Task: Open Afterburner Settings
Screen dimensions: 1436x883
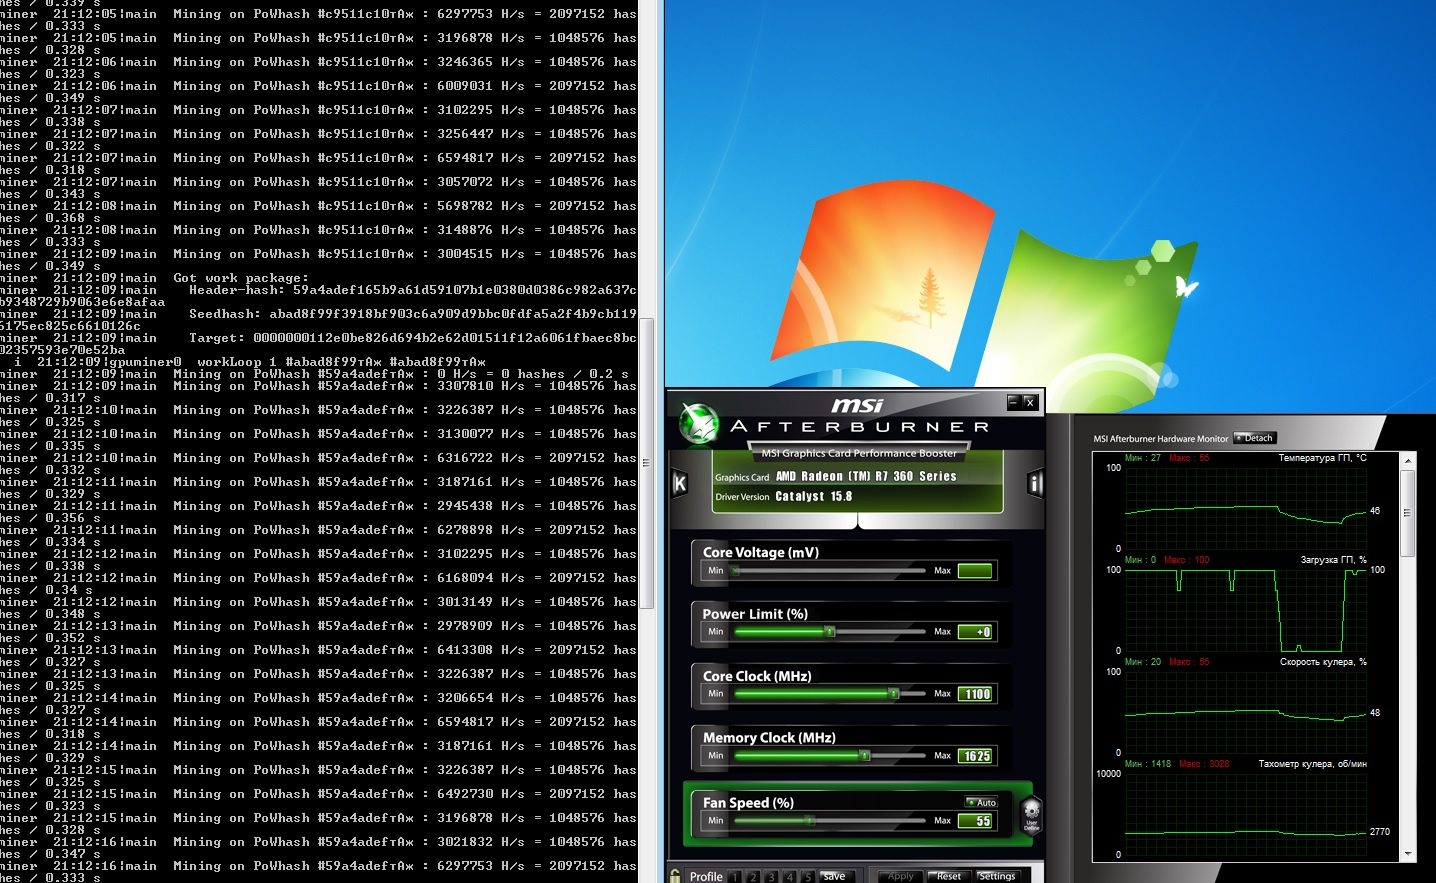Action: [x=996, y=876]
